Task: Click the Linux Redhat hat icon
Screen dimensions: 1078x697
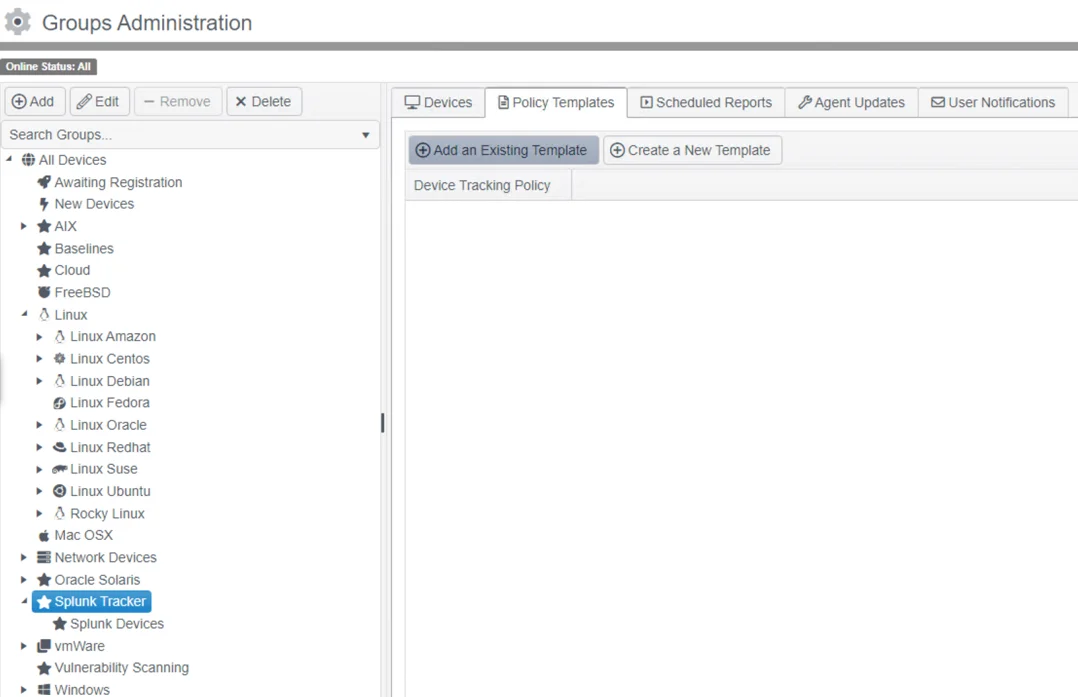Action: point(60,447)
